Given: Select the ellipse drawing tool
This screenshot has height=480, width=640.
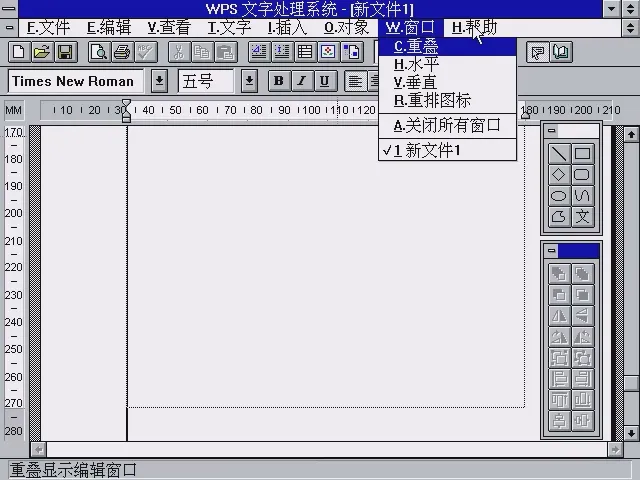Looking at the screenshot, I should [559, 196].
